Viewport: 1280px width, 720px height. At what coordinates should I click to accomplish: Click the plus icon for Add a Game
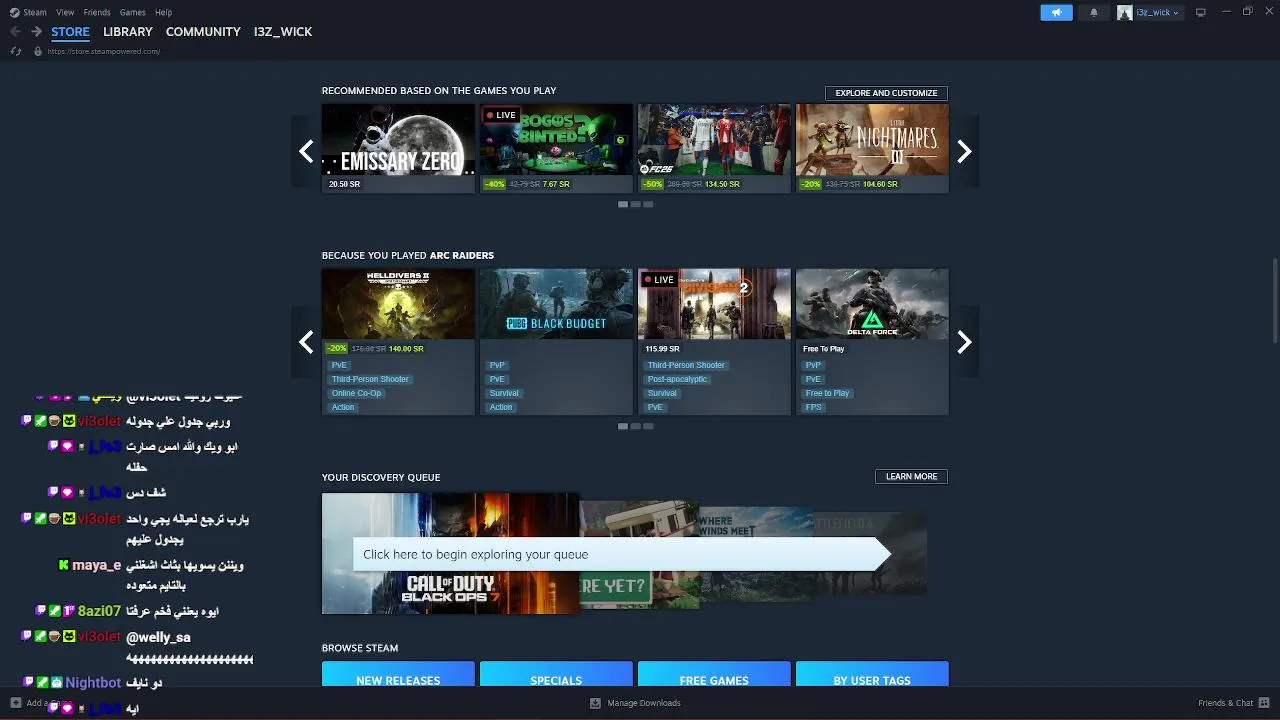15,703
